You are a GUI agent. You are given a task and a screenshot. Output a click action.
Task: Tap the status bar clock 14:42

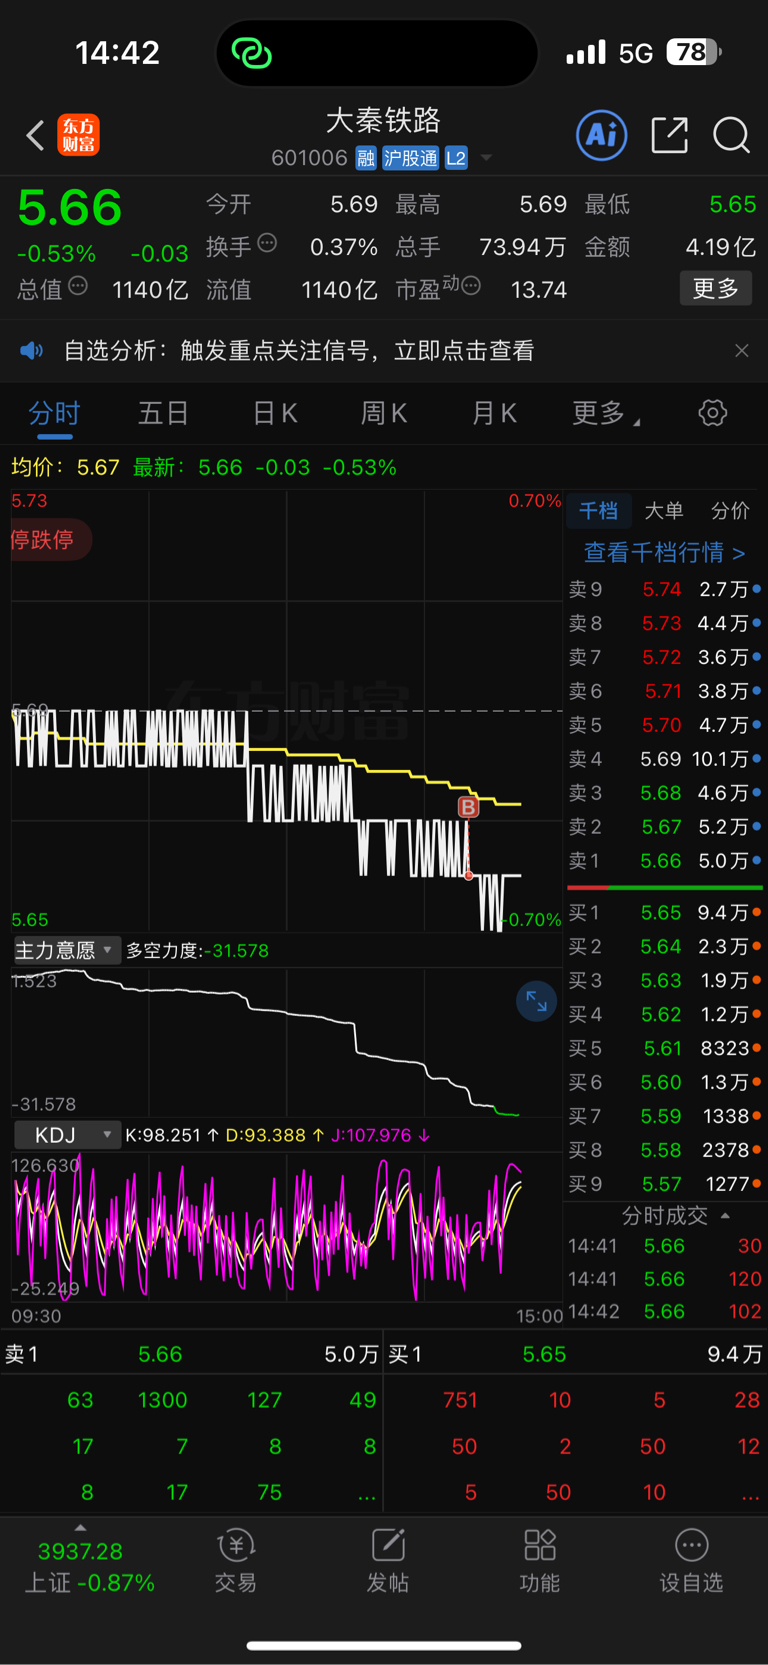coord(117,53)
